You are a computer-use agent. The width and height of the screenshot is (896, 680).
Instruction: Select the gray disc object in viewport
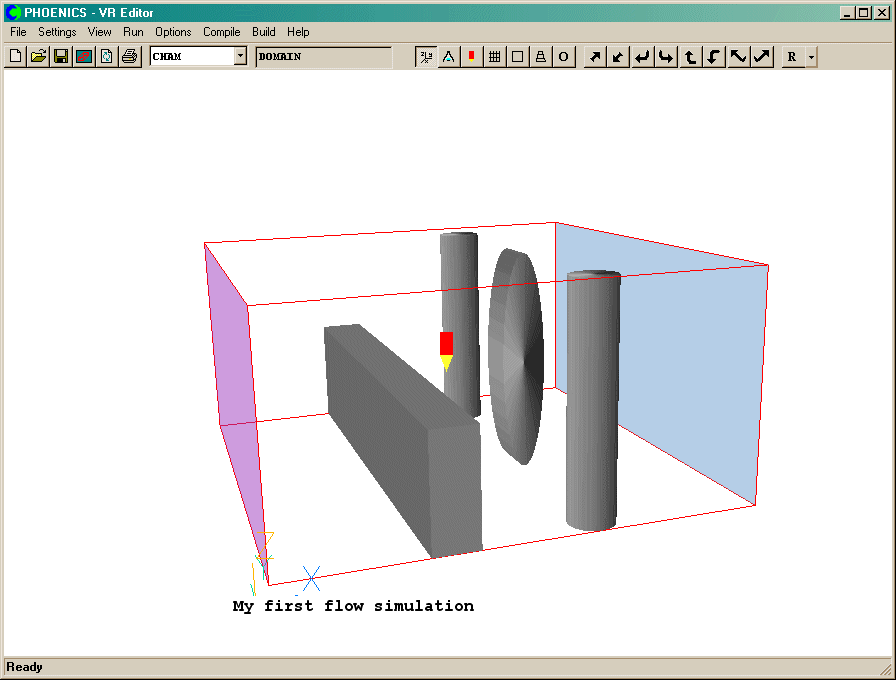(x=515, y=355)
